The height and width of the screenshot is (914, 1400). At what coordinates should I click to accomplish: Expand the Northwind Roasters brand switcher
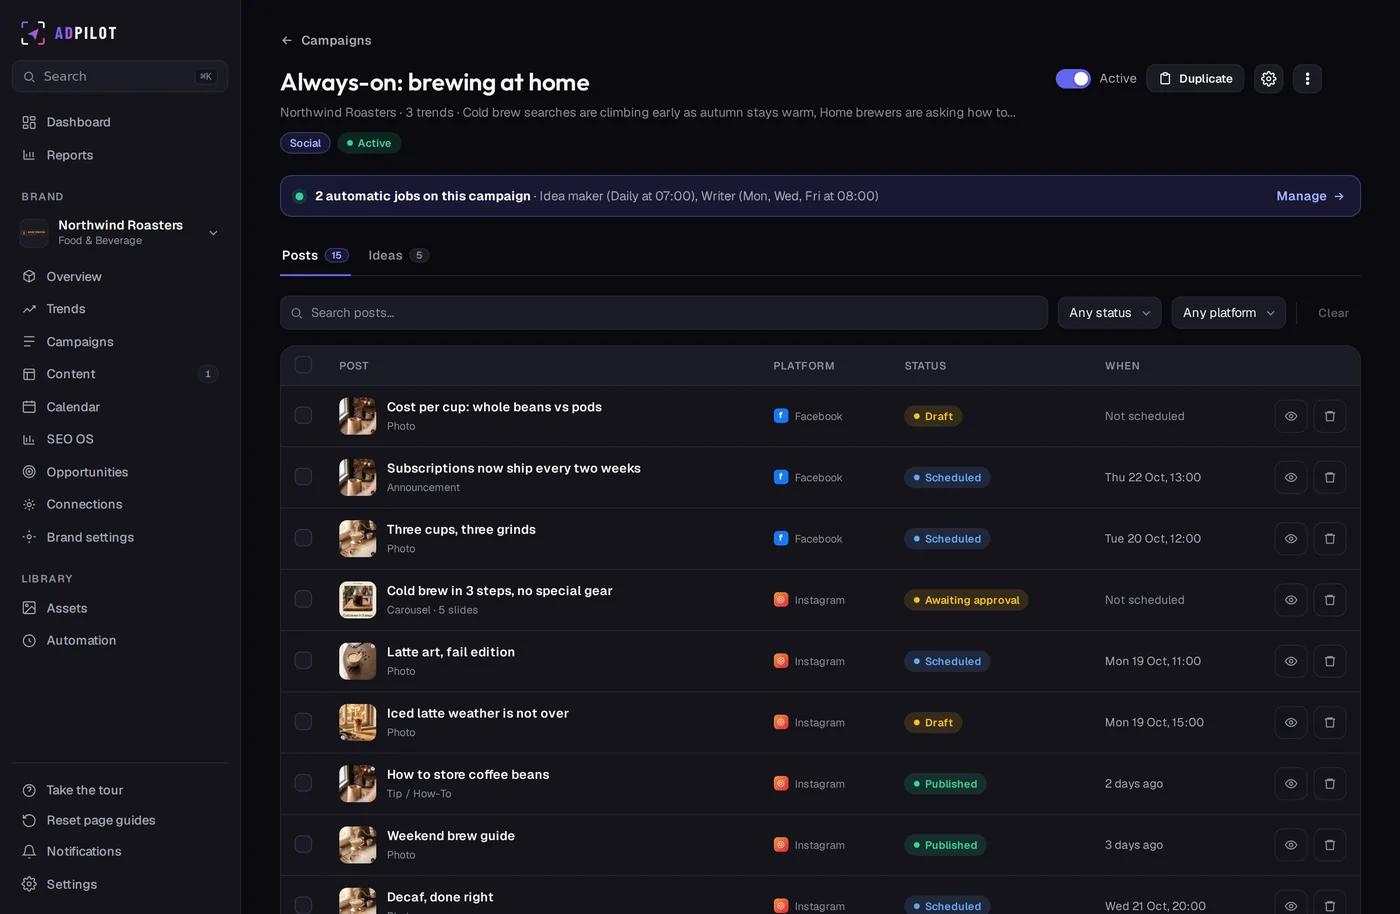[x=120, y=232]
